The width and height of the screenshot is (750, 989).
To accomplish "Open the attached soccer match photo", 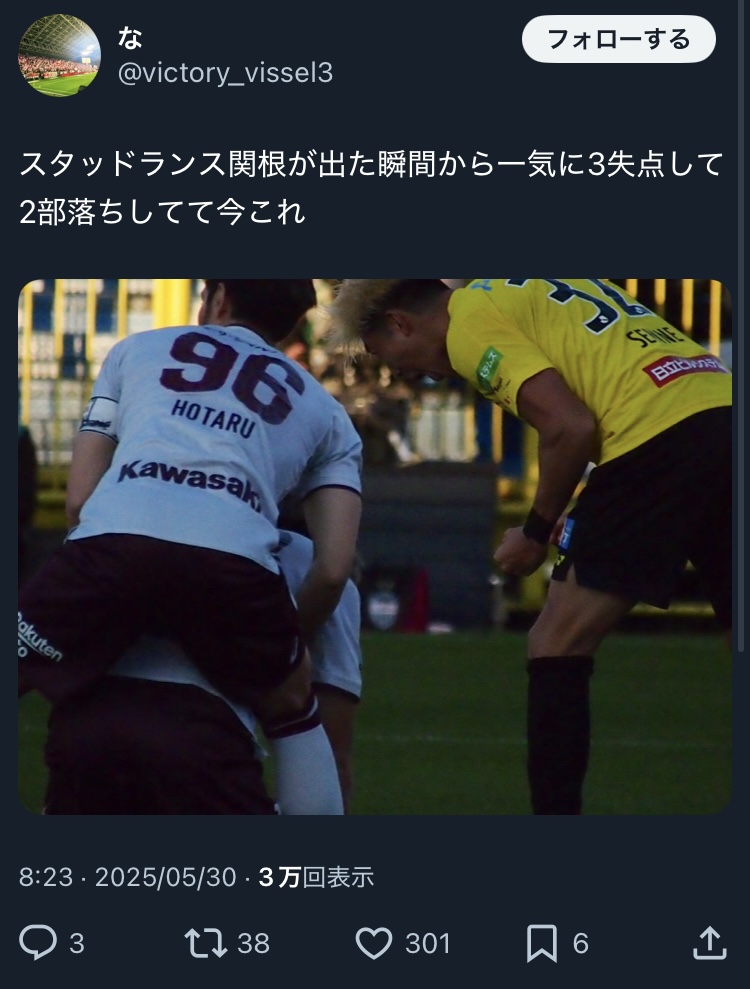I will tap(375, 547).
